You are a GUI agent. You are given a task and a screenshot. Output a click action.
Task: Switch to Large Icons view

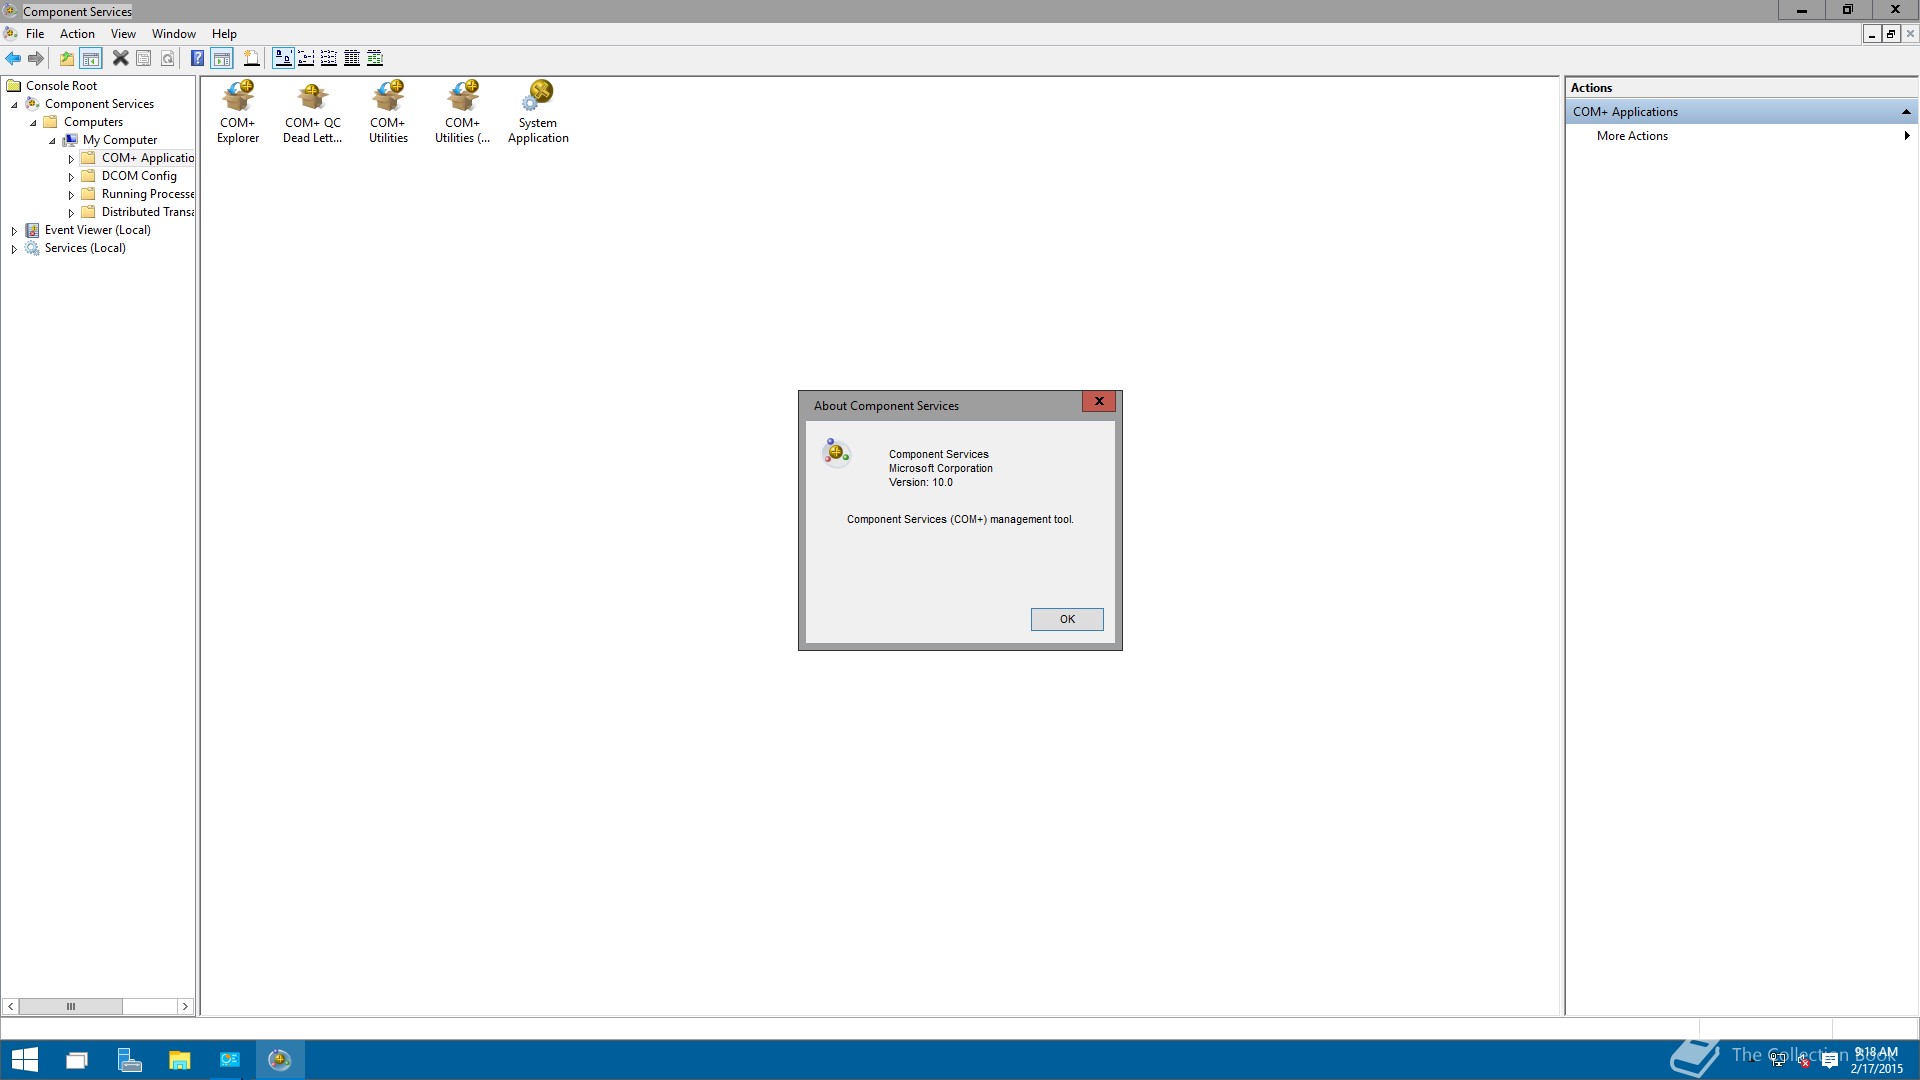click(x=283, y=58)
